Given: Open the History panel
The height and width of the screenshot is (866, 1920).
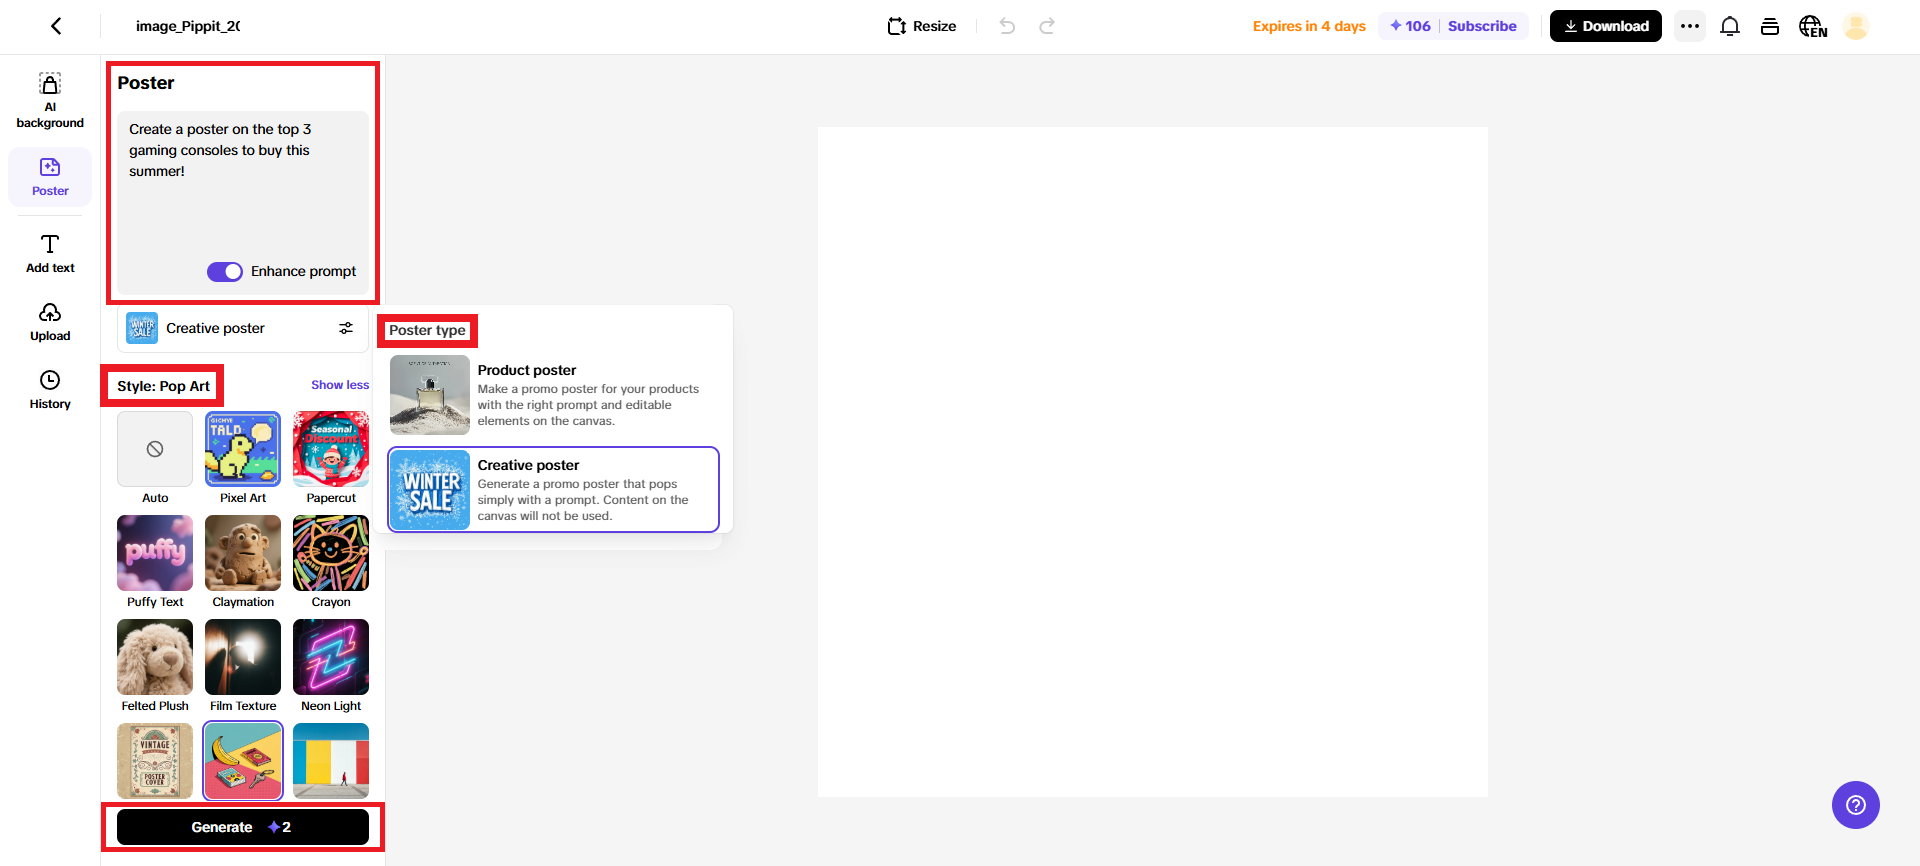Looking at the screenshot, I should [x=50, y=390].
